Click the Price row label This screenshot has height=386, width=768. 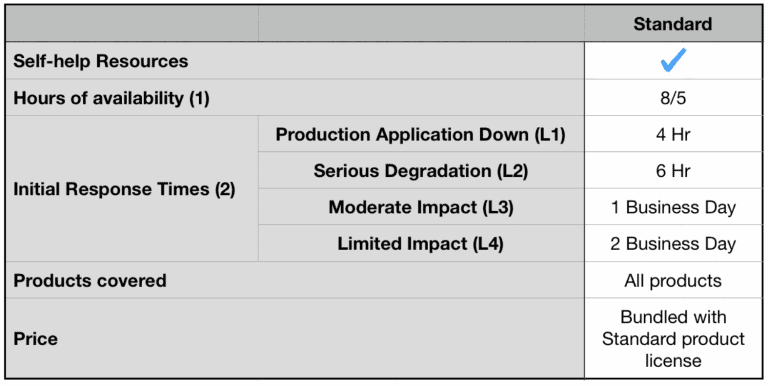35,338
